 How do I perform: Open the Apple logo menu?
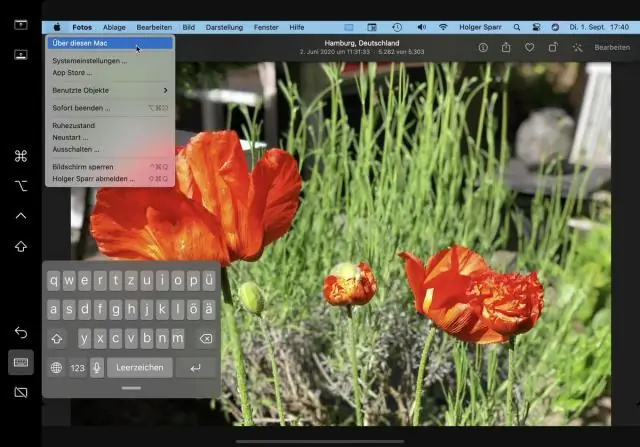(57, 27)
